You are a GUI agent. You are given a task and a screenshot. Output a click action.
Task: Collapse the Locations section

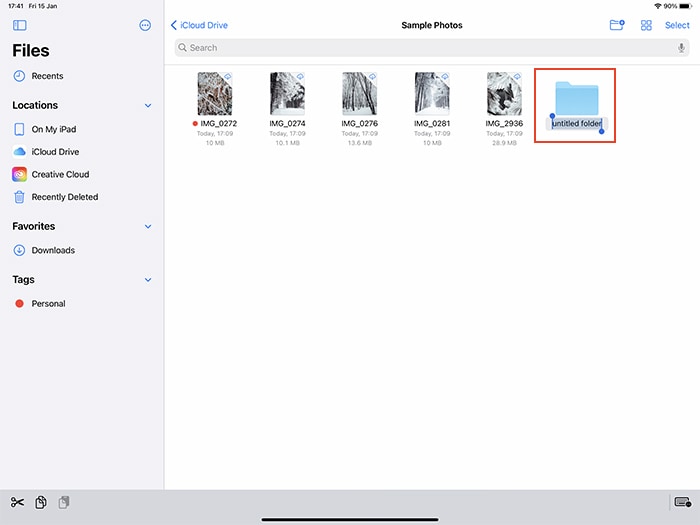[148, 106]
